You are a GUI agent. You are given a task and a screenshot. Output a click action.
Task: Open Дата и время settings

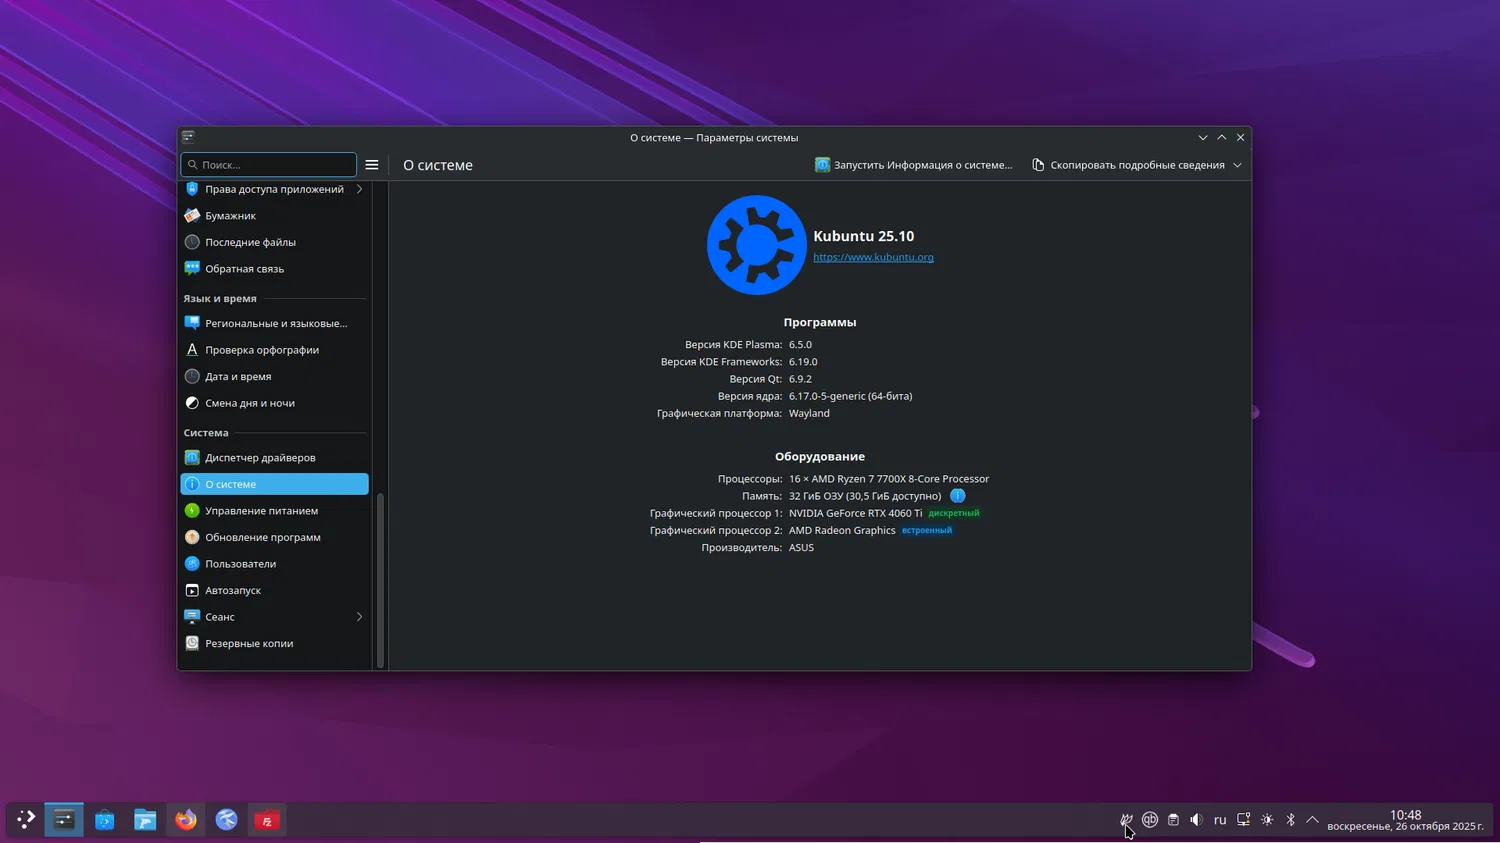274,376
